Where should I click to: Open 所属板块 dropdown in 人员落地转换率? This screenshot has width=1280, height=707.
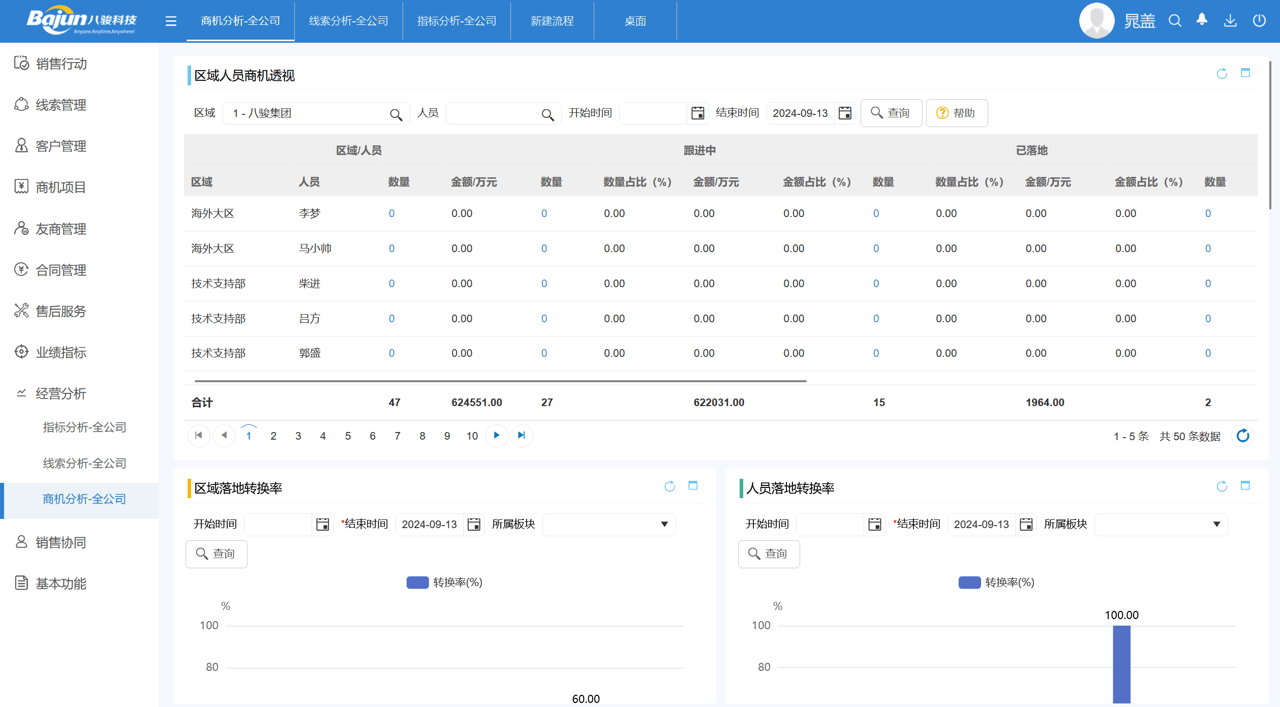click(x=1160, y=524)
